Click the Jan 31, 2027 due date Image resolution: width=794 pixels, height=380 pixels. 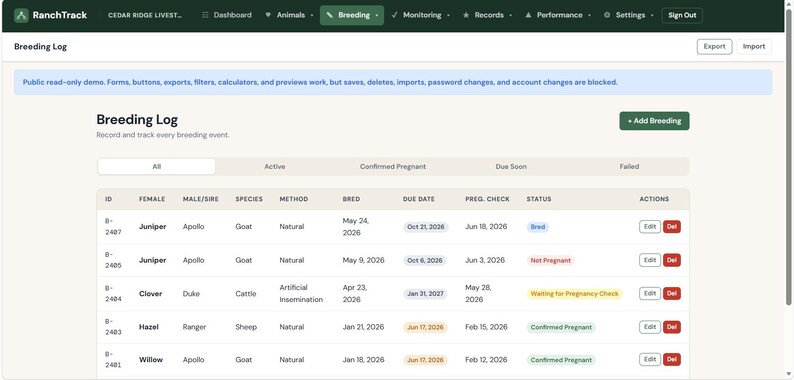425,294
